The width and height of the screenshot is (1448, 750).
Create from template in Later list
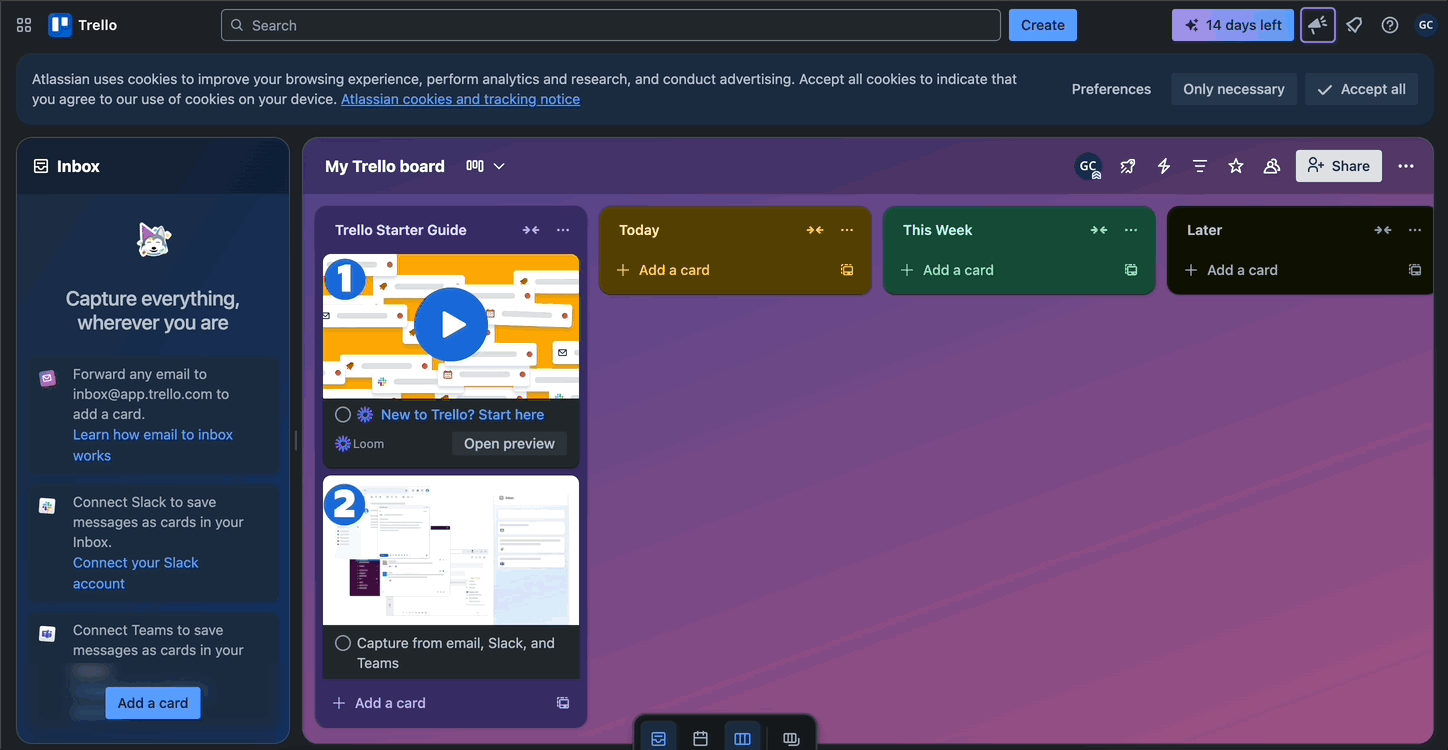[x=1415, y=270]
